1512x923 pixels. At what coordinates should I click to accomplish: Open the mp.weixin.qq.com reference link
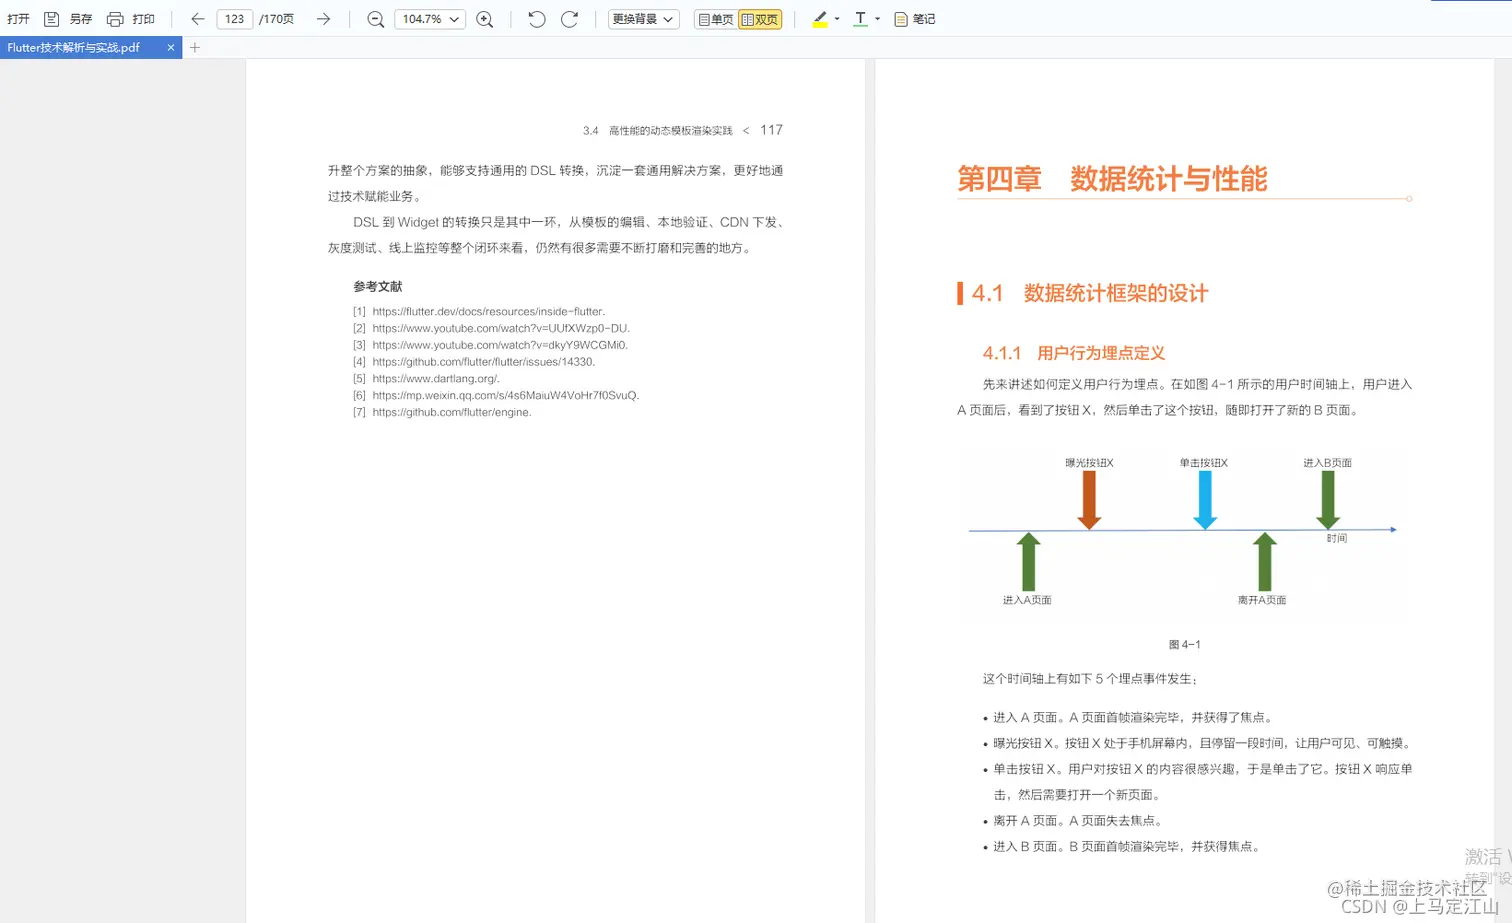[505, 395]
